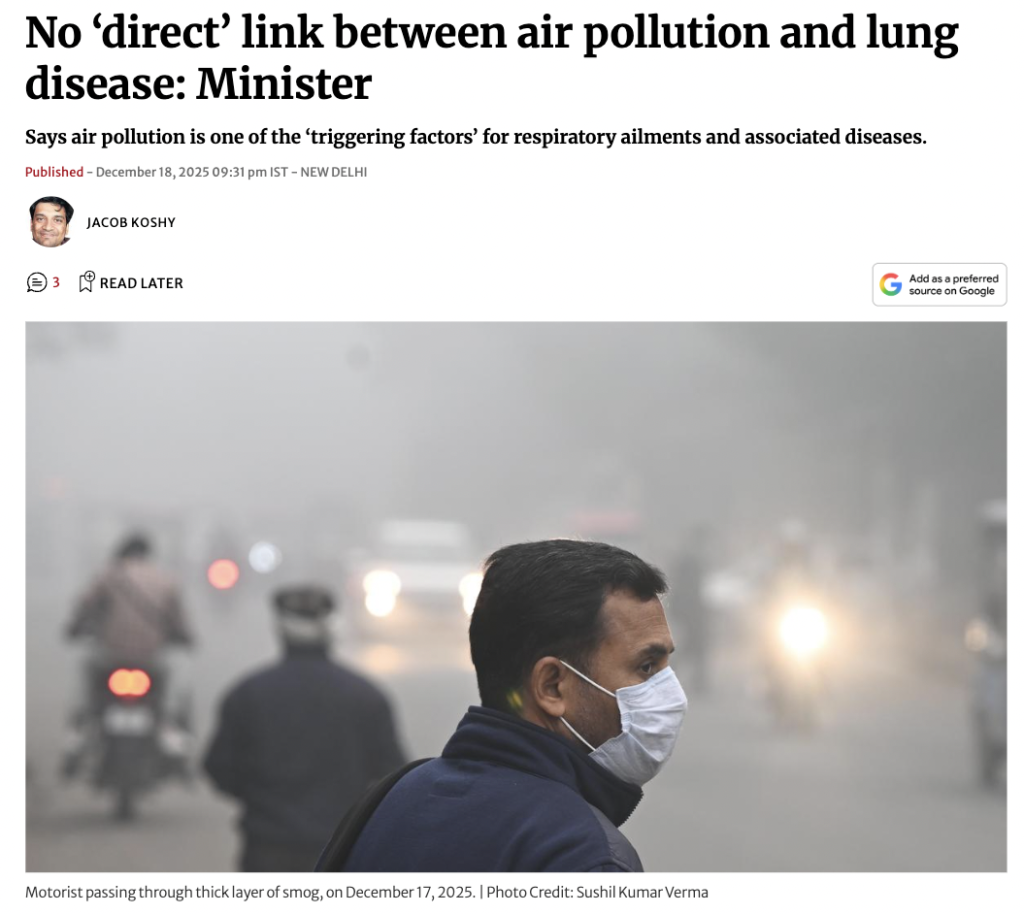Click the Google G logo
1024x914 pixels.
(x=890, y=285)
